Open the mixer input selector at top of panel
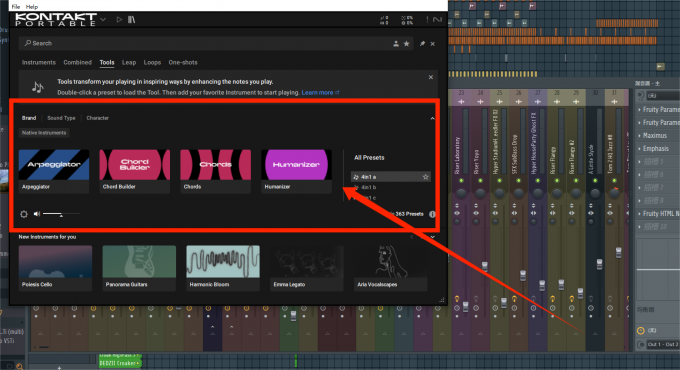The image size is (680, 370). [x=663, y=95]
